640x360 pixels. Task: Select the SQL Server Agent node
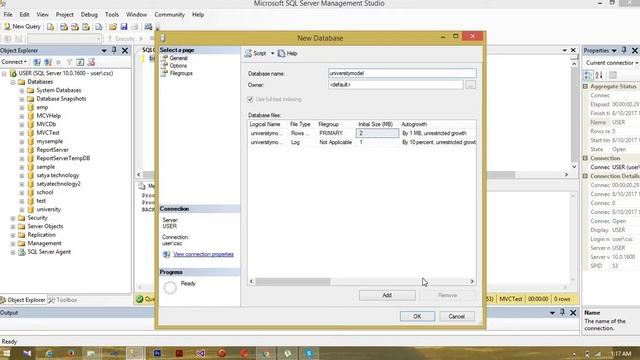[49, 252]
